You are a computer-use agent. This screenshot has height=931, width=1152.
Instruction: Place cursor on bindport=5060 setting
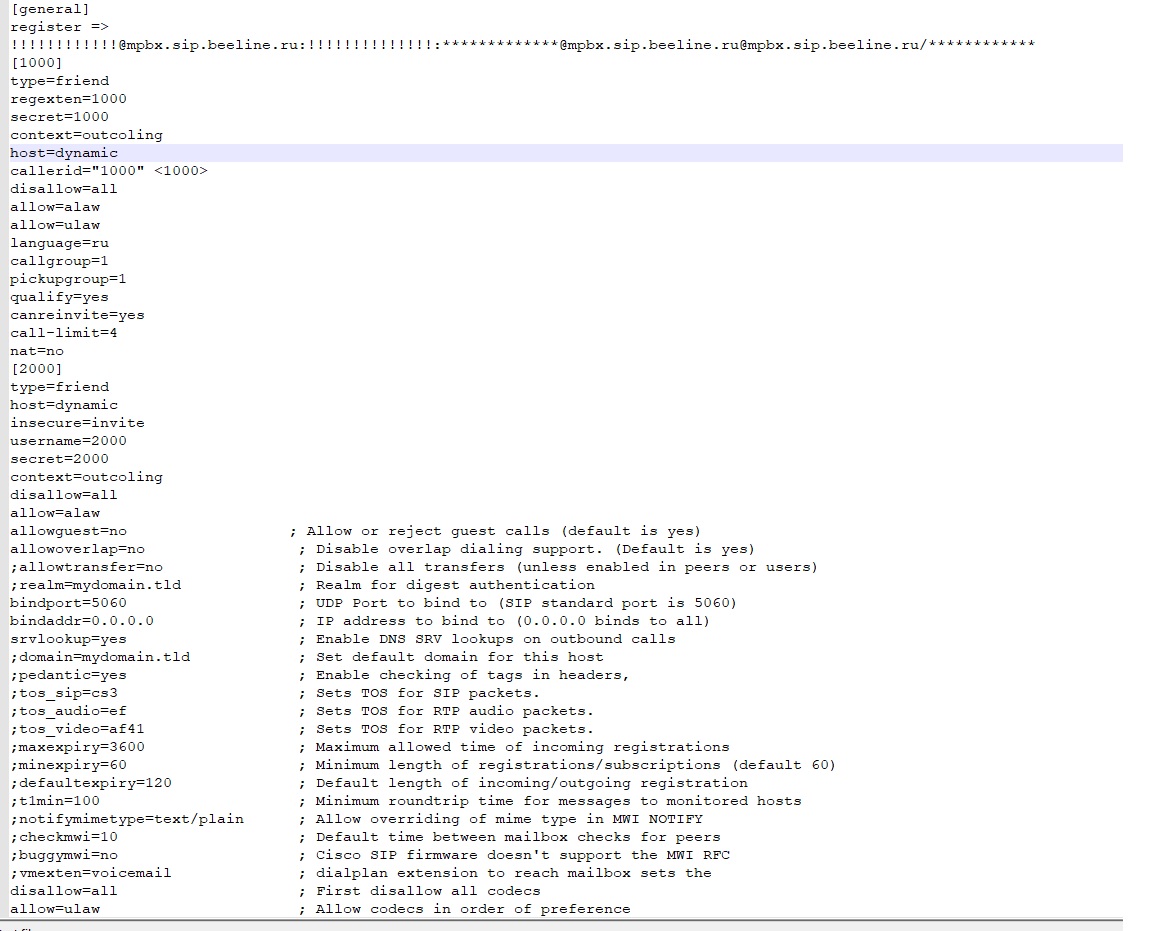68,603
